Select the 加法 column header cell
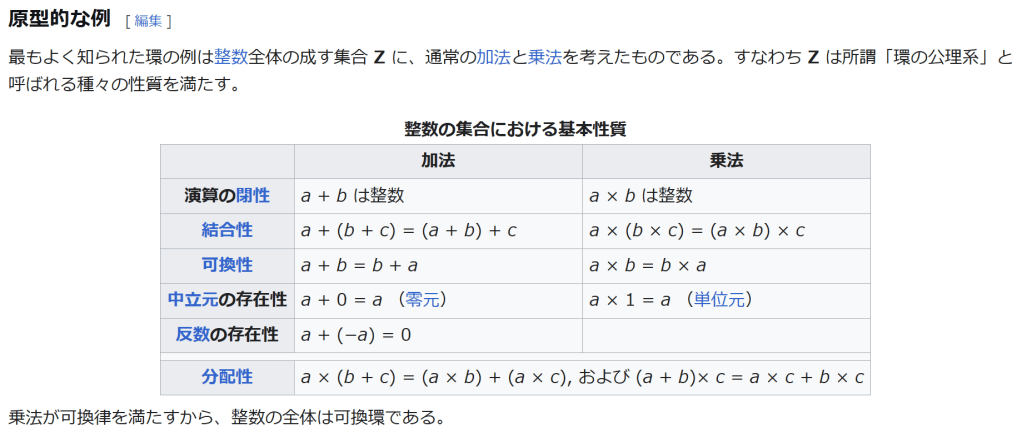1022x432 pixels. pos(438,161)
